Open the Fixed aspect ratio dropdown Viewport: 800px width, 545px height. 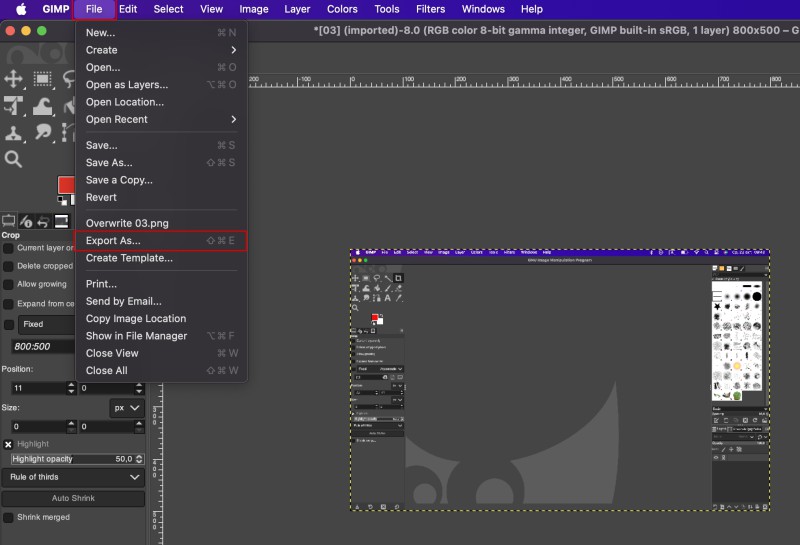47,325
